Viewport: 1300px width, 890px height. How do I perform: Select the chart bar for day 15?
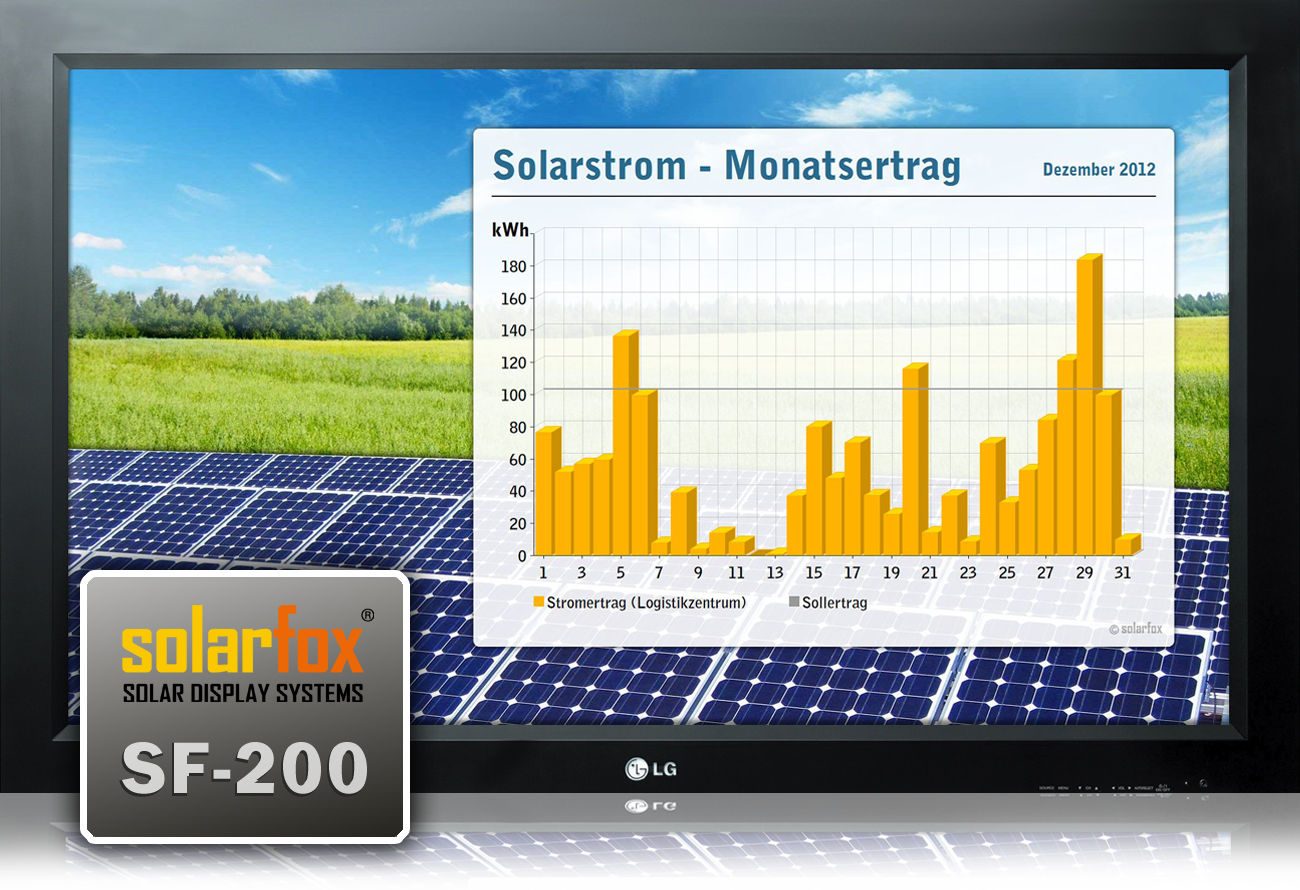(x=818, y=489)
